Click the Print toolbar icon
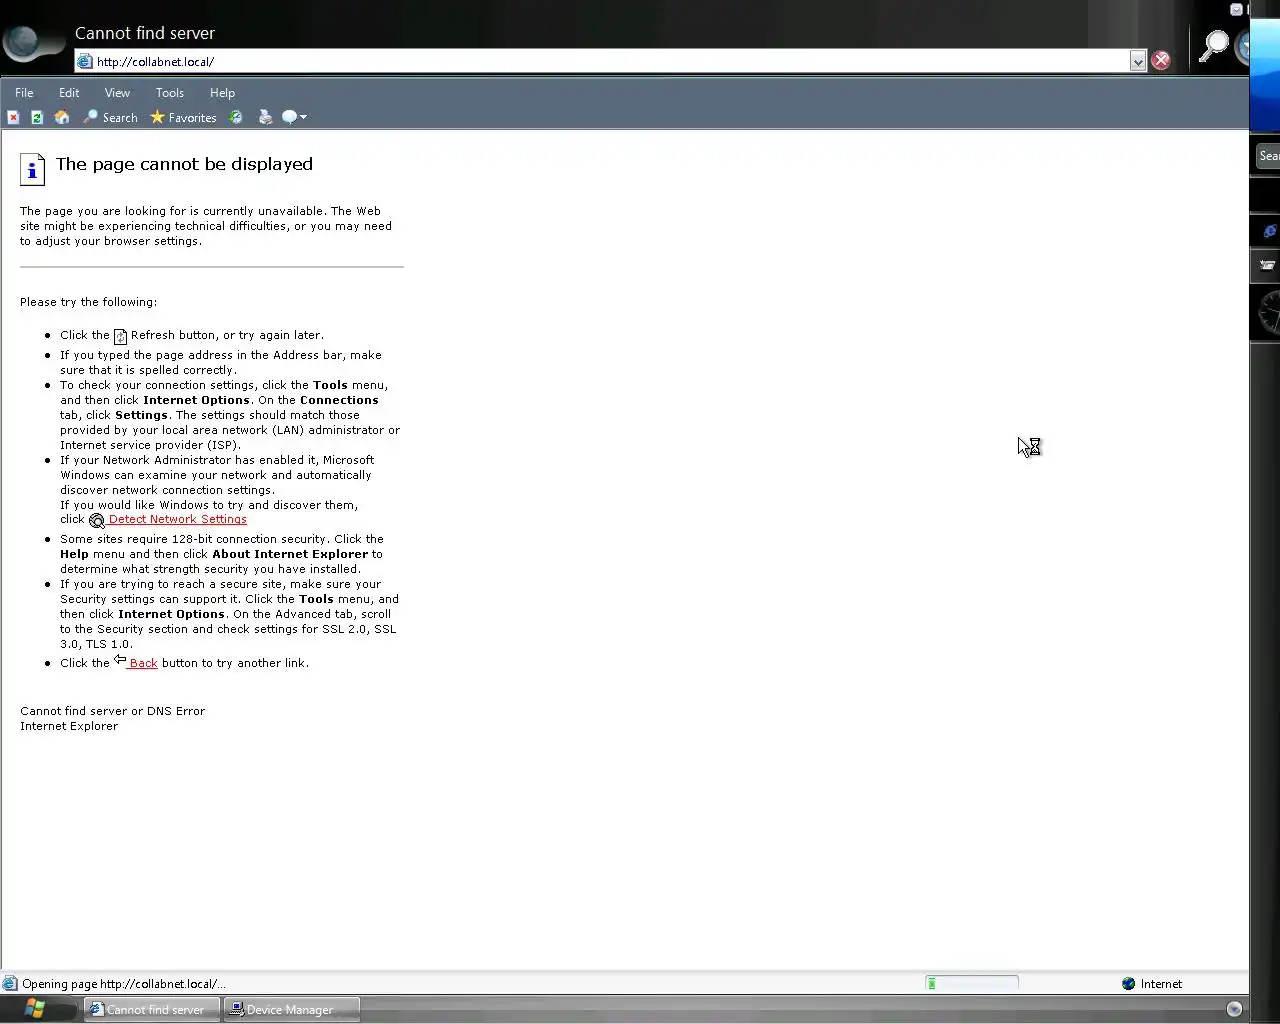 coord(265,118)
